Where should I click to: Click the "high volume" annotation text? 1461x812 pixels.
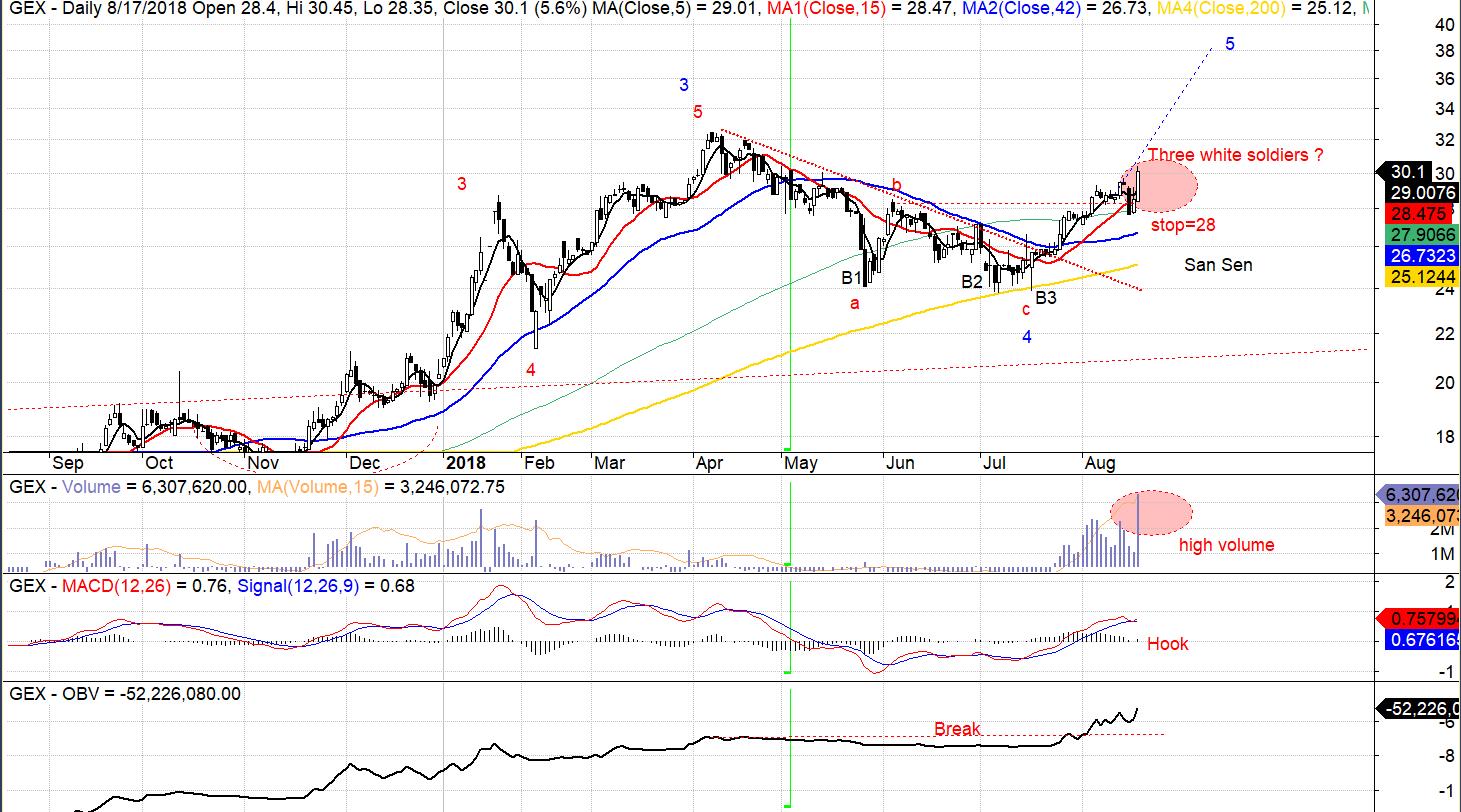(x=1226, y=545)
